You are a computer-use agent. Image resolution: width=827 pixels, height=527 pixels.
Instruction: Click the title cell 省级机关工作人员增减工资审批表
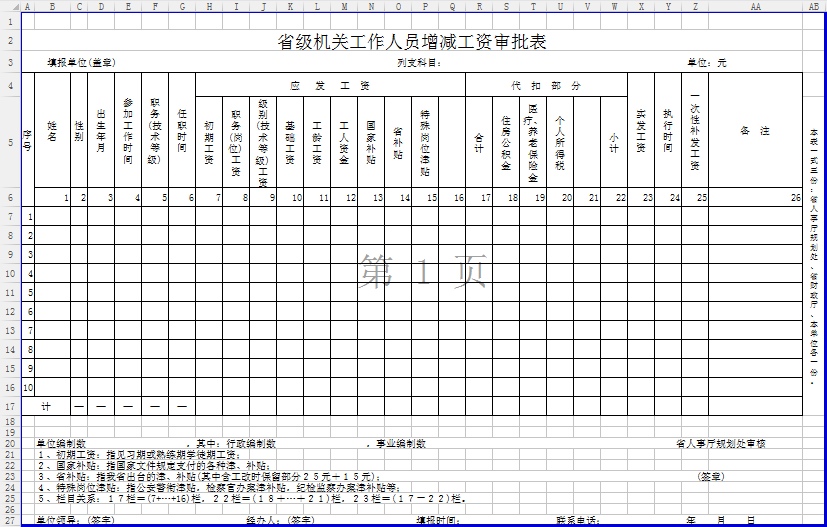pos(412,42)
